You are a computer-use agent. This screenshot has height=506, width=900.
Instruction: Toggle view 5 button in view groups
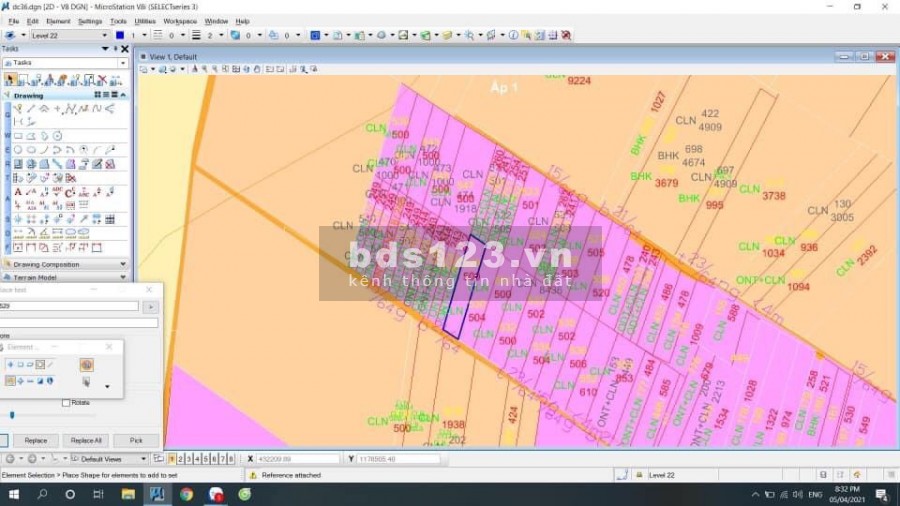(x=207, y=459)
